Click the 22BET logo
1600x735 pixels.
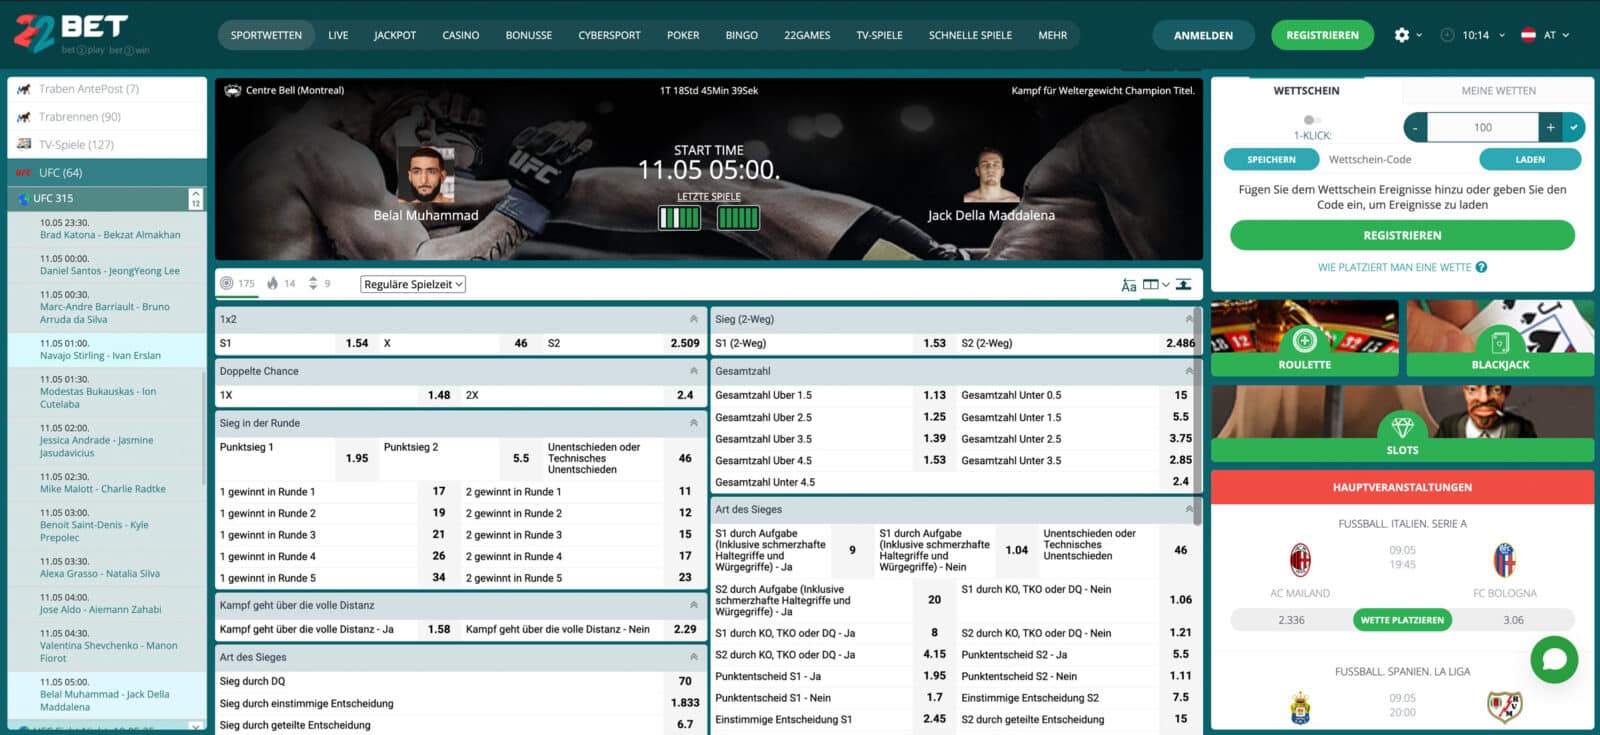pos(82,33)
